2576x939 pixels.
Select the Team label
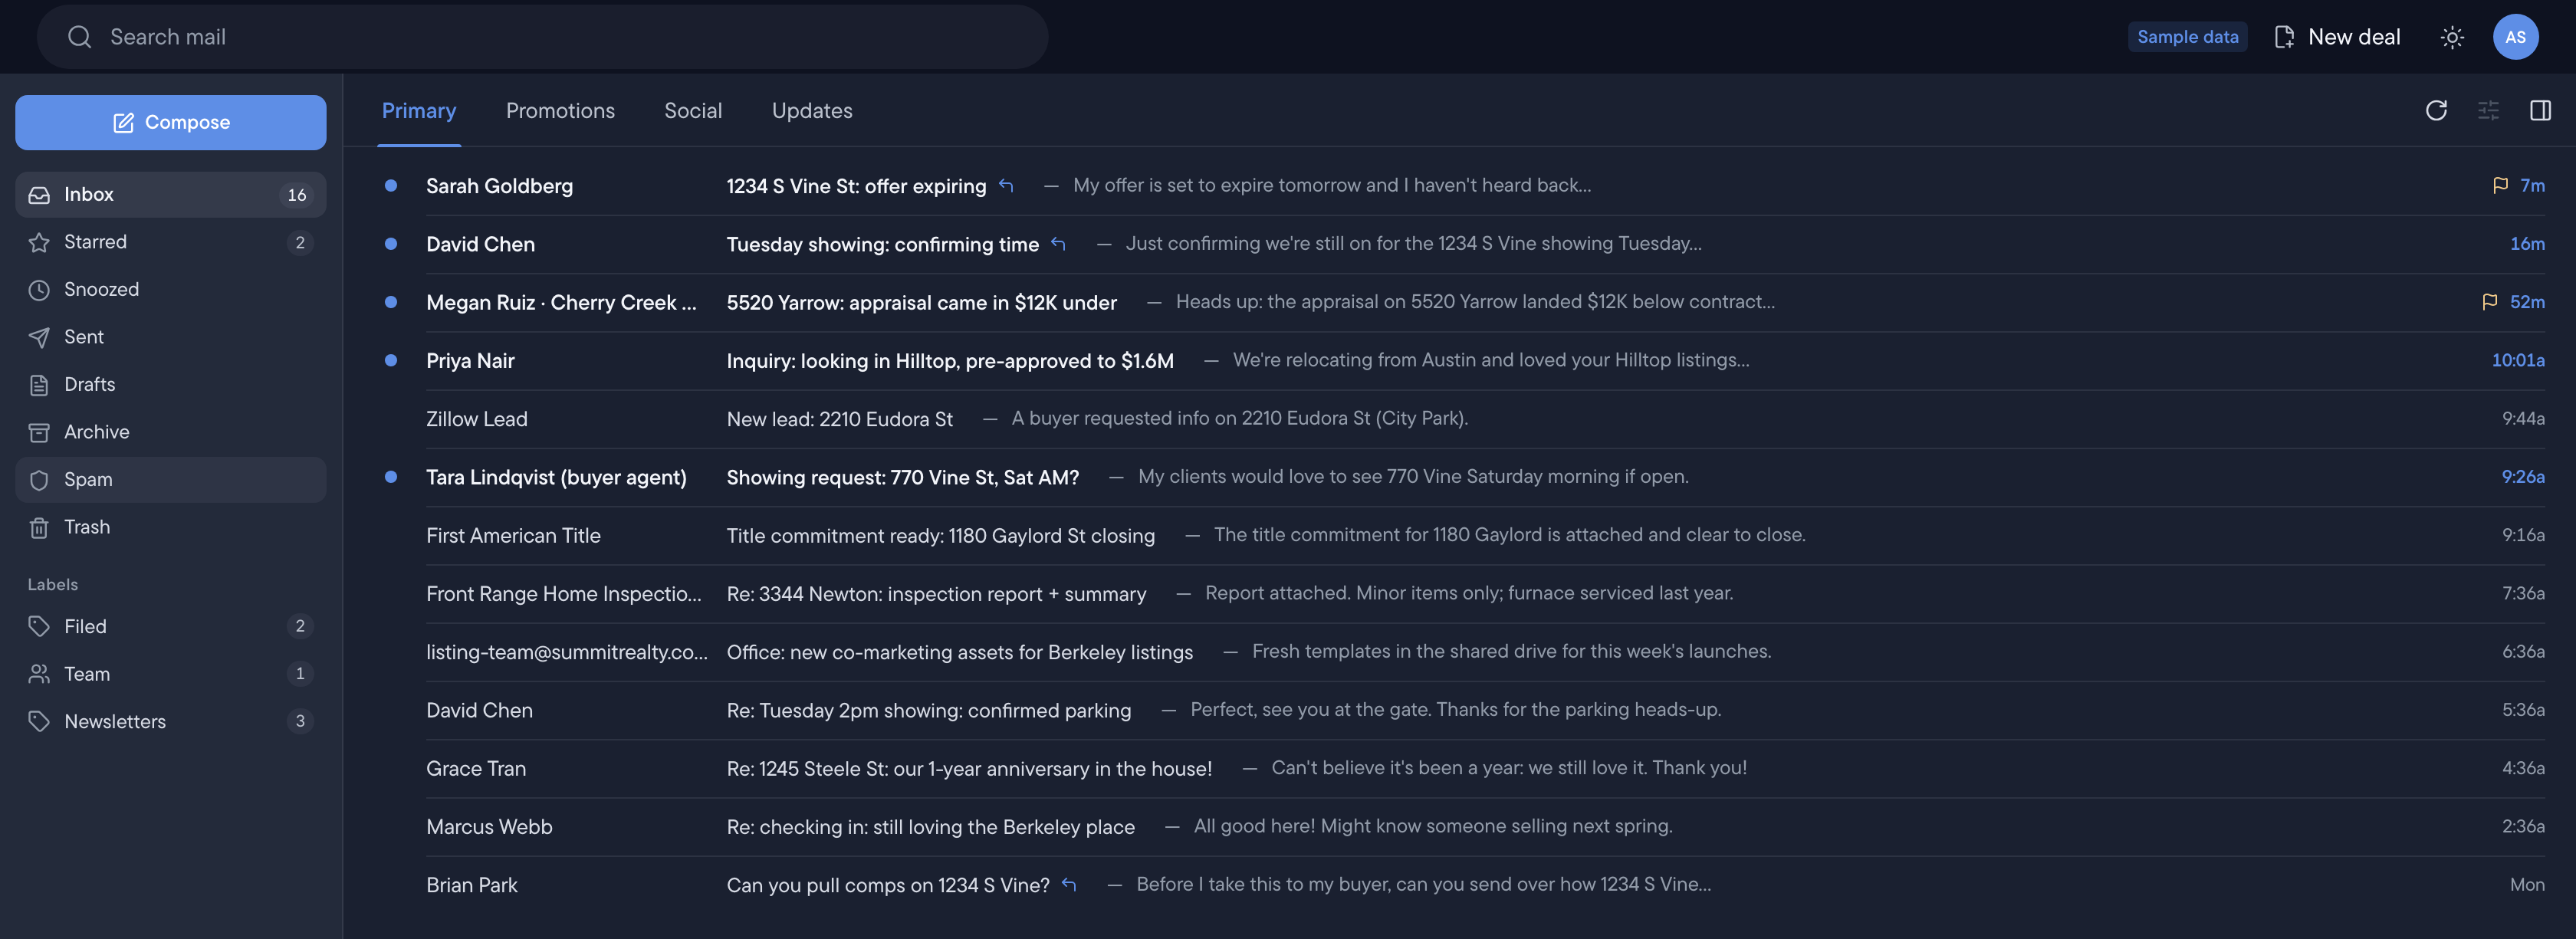coord(171,674)
